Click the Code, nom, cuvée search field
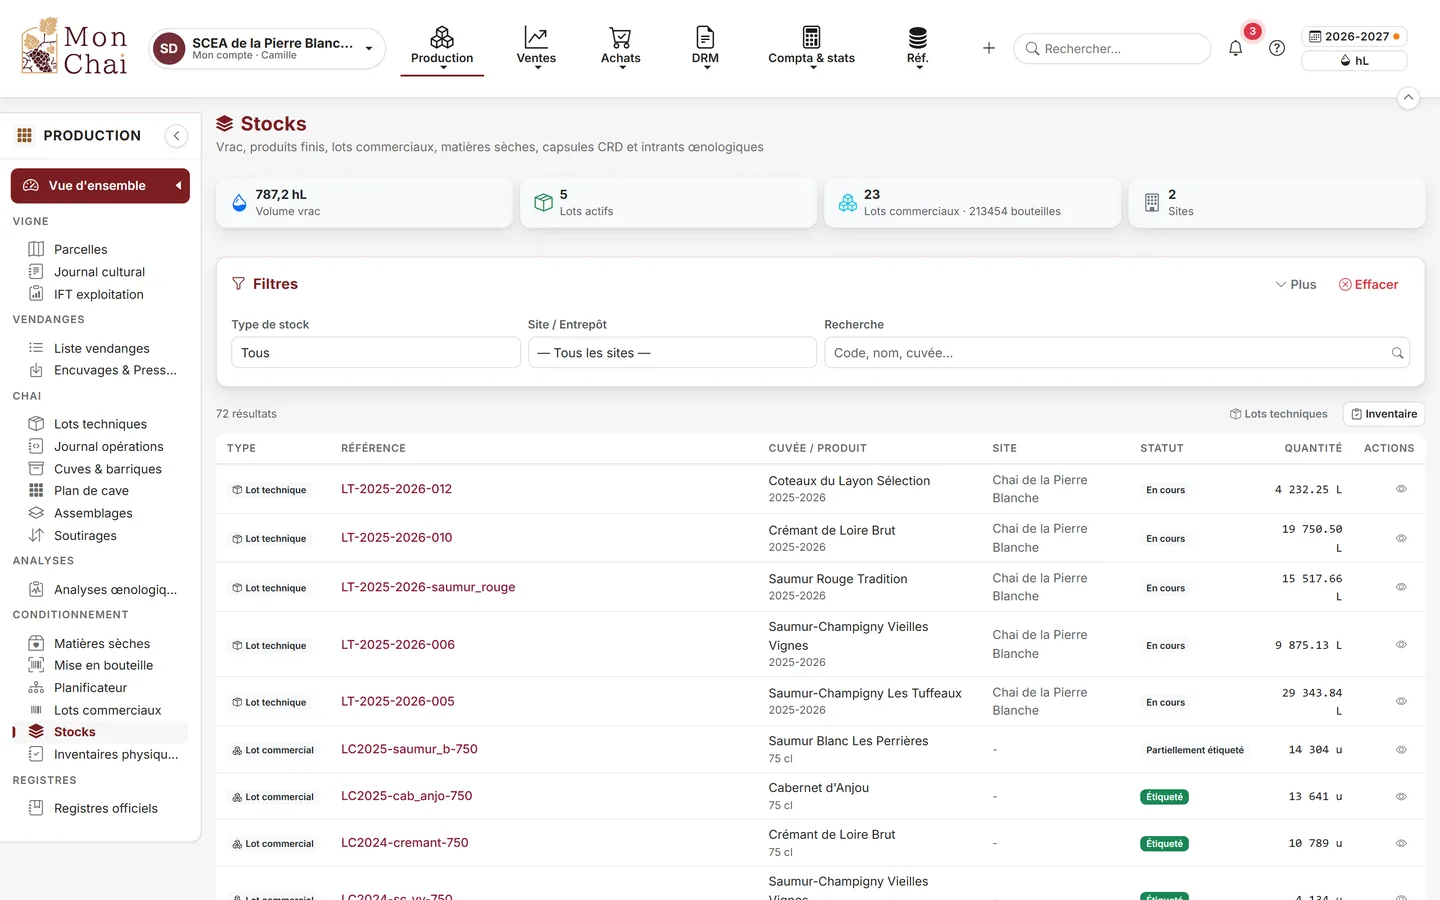This screenshot has height=900, width=1440. (1117, 353)
